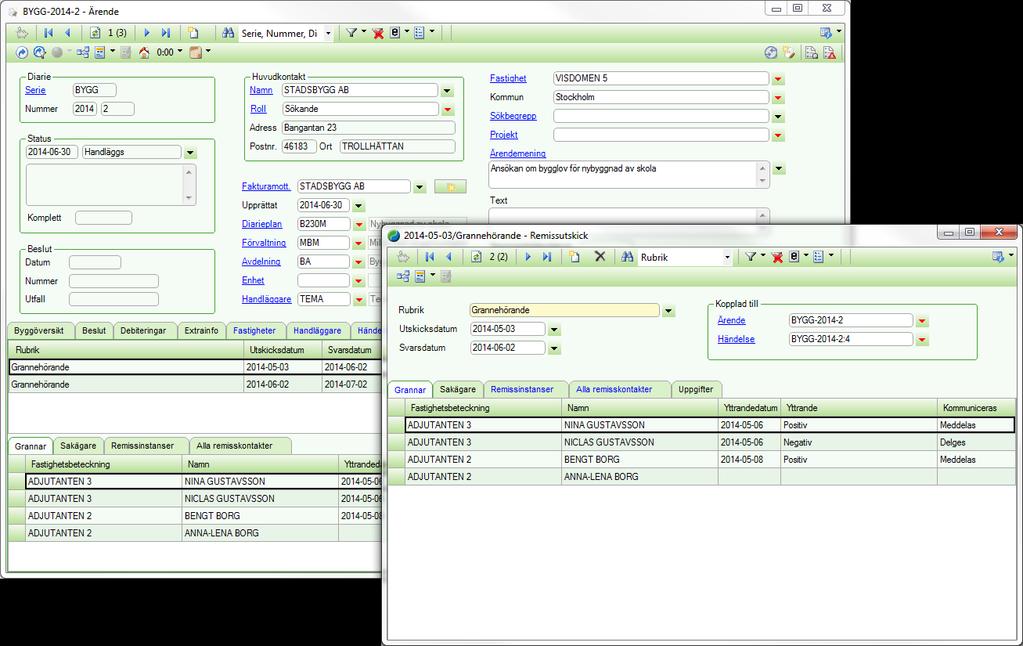Screen dimensions: 1023x646
Task: Click the Ärendemening link
Action: 518,153
